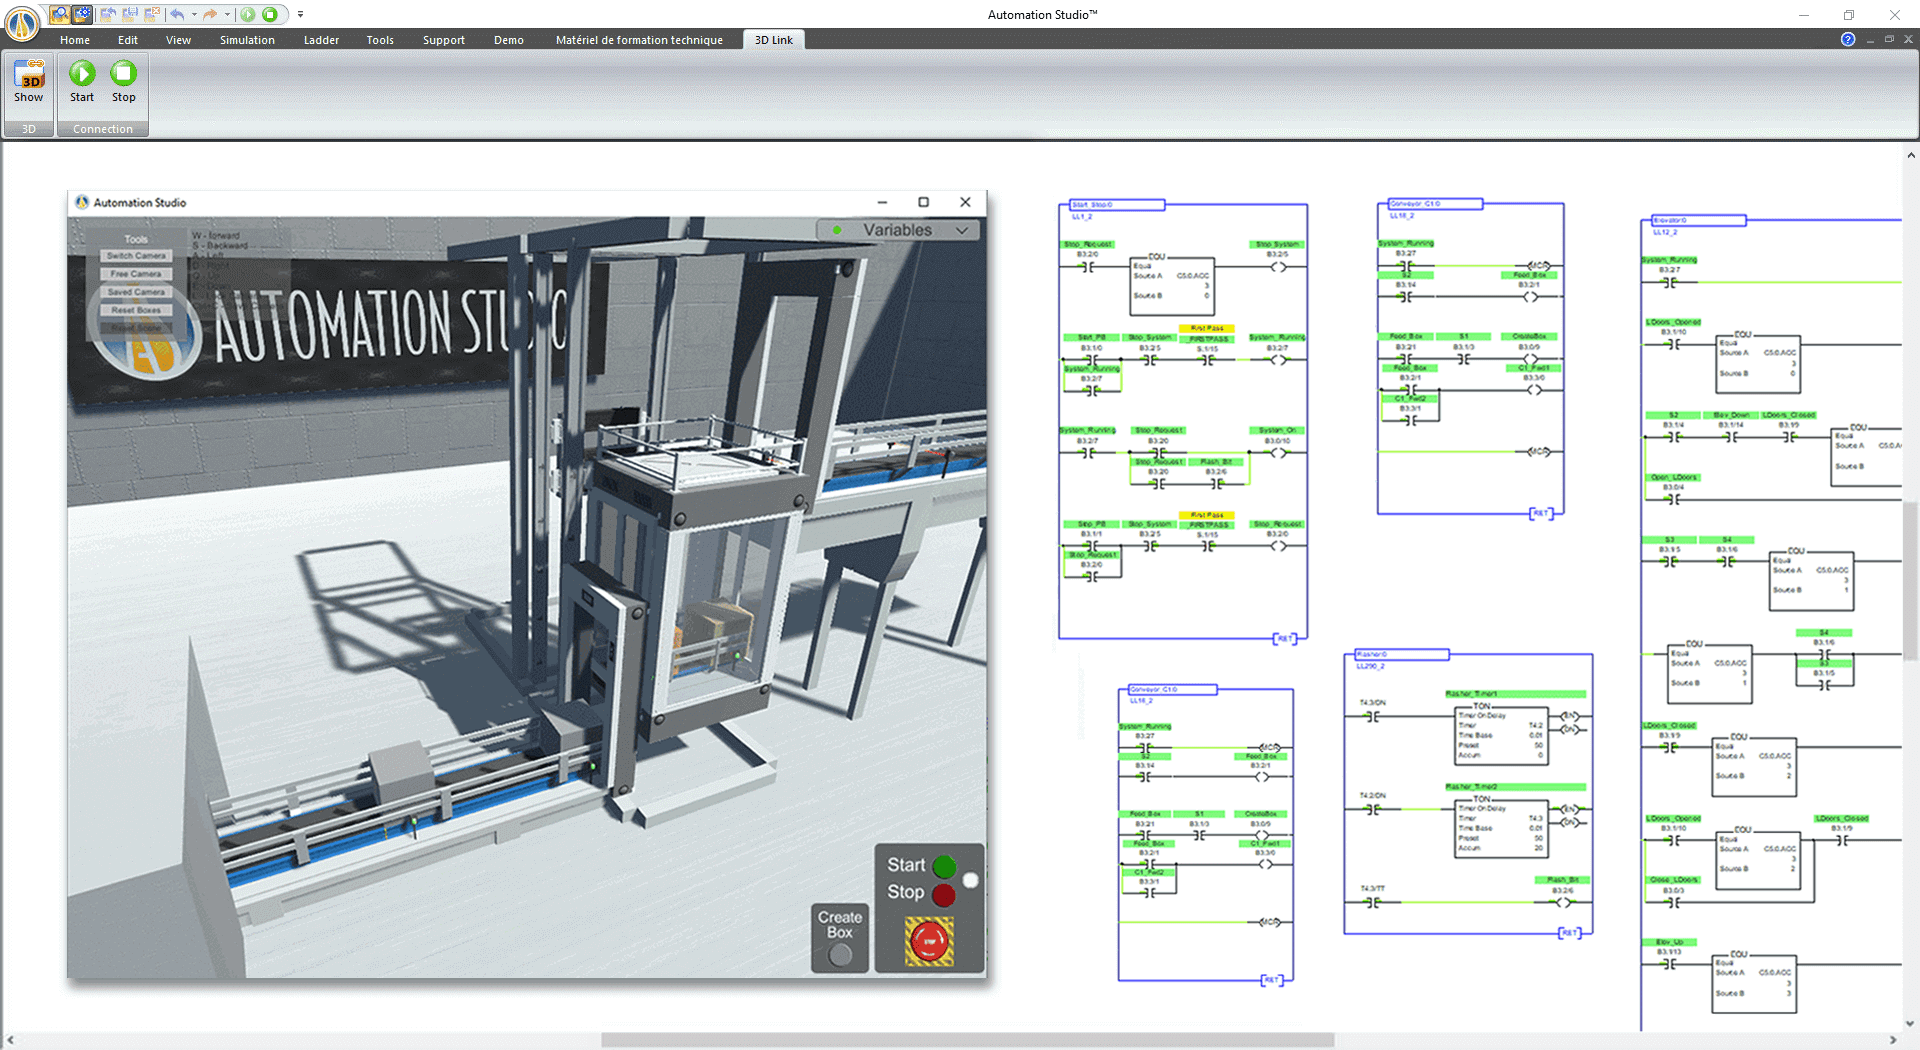
Task: Toggle the red Stop indicator button
Action: 944,893
